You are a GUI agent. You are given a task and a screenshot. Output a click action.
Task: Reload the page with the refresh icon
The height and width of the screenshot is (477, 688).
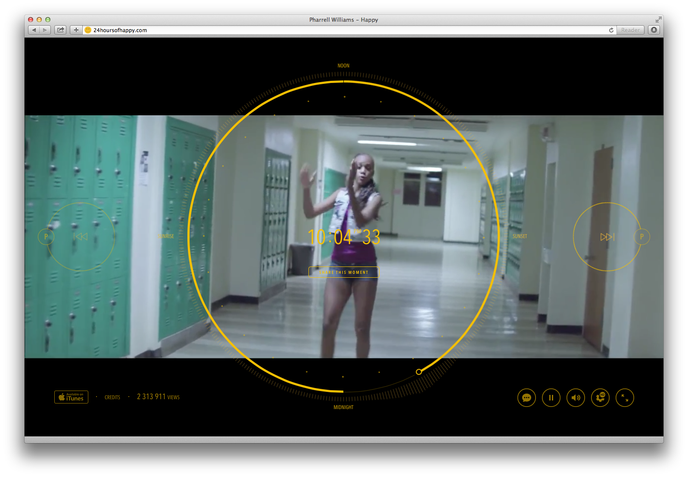[x=611, y=30]
